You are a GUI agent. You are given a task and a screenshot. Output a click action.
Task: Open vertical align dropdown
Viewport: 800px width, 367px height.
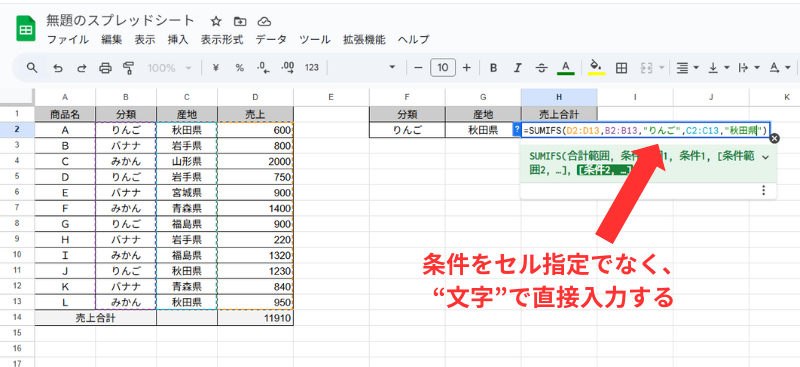pos(719,67)
